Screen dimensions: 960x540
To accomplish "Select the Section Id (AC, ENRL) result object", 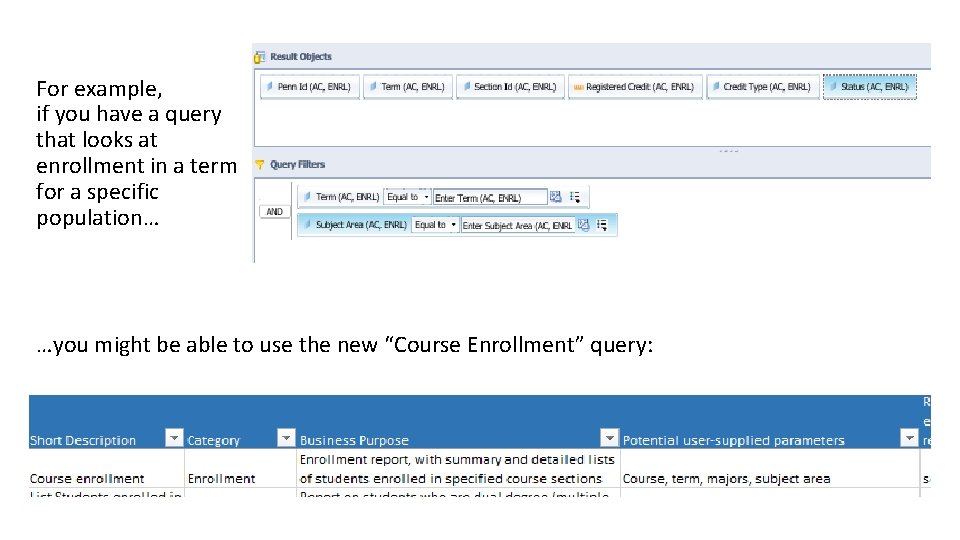I will pos(510,87).
